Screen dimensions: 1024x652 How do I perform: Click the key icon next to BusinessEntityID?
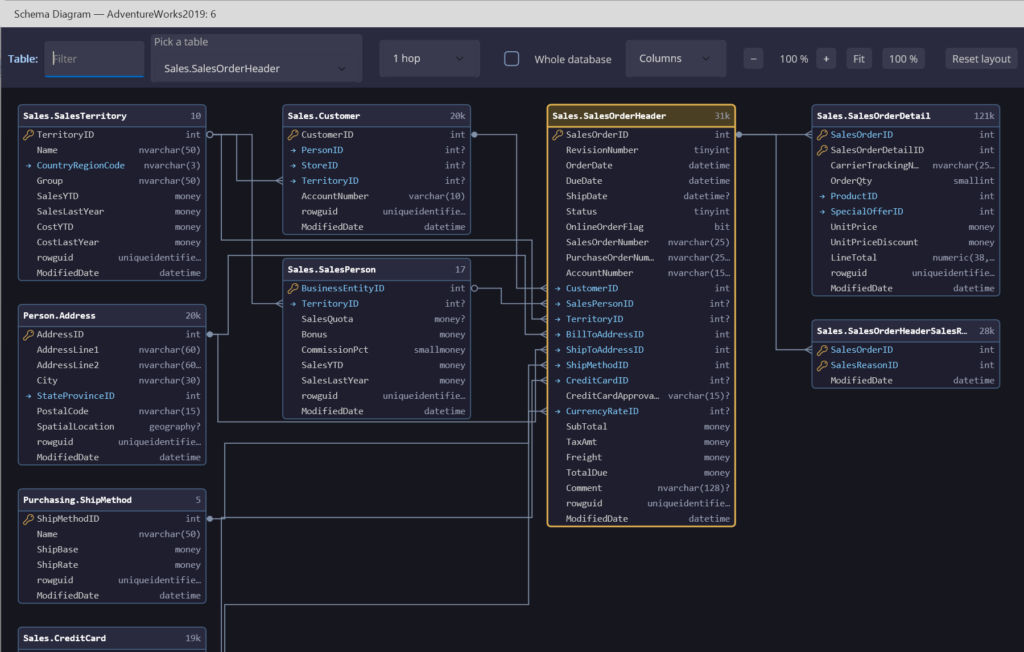(x=293, y=288)
